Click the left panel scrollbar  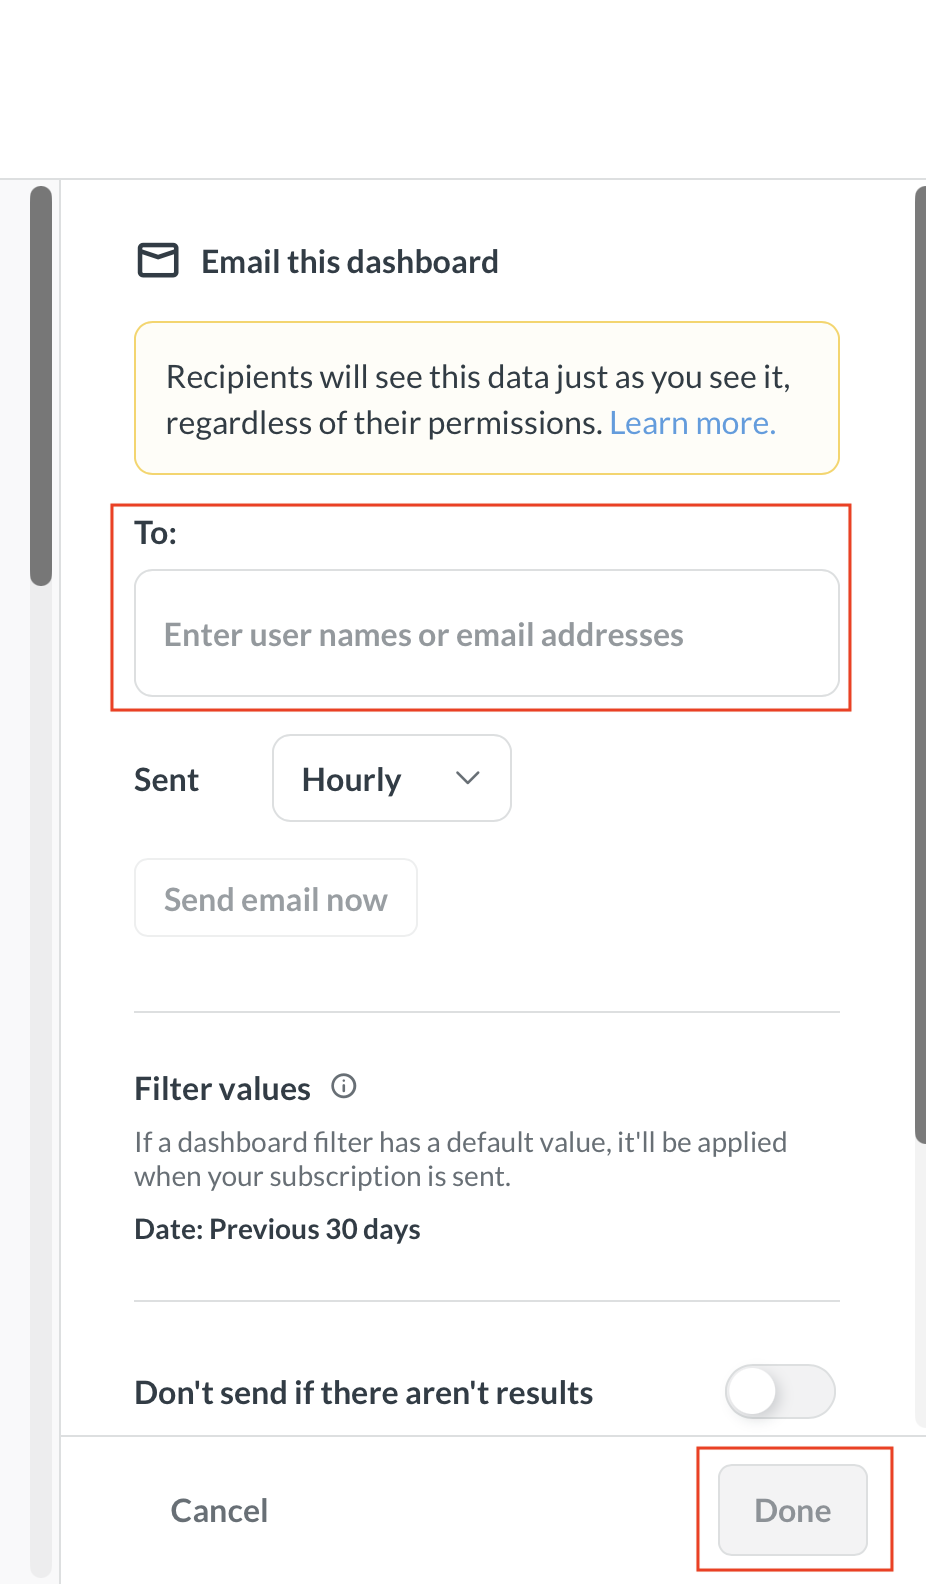[41, 385]
